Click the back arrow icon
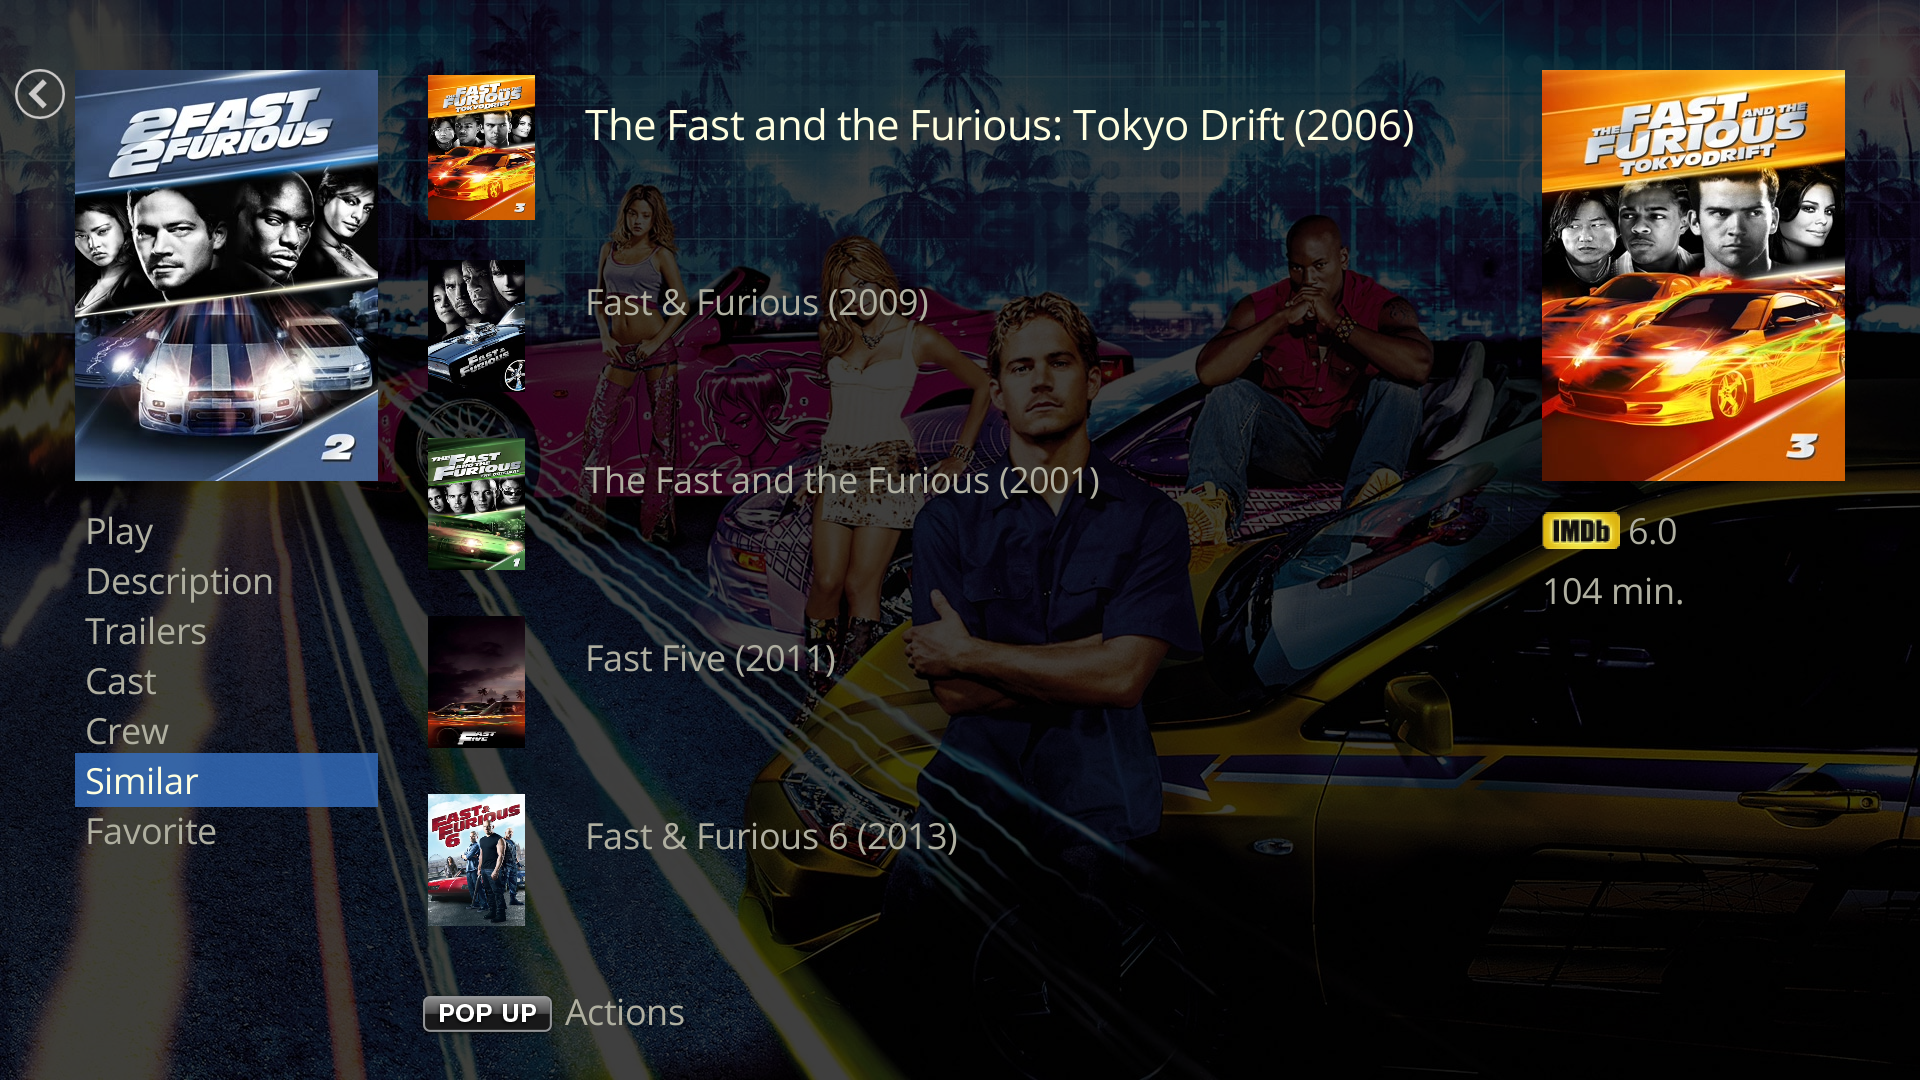1920x1080 pixels. (x=40, y=94)
